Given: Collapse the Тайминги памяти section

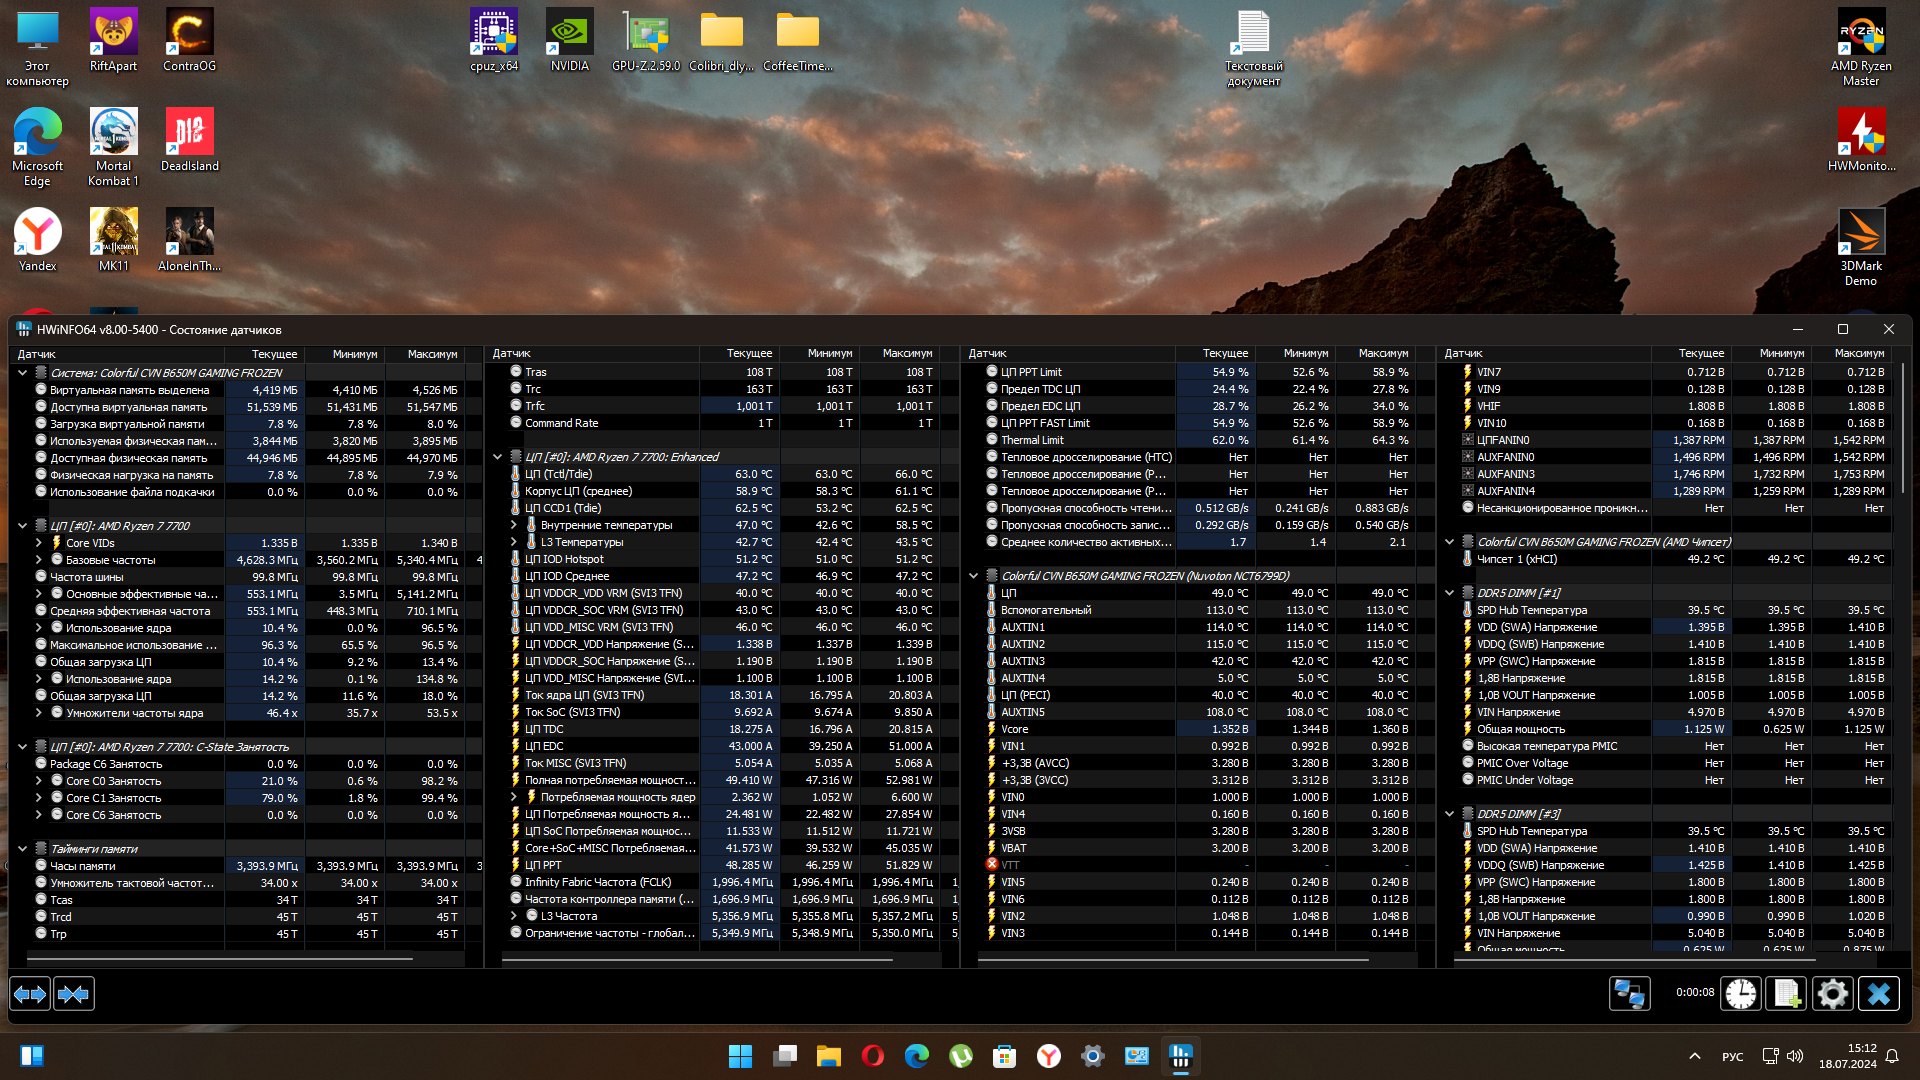Looking at the screenshot, I should click(x=22, y=849).
